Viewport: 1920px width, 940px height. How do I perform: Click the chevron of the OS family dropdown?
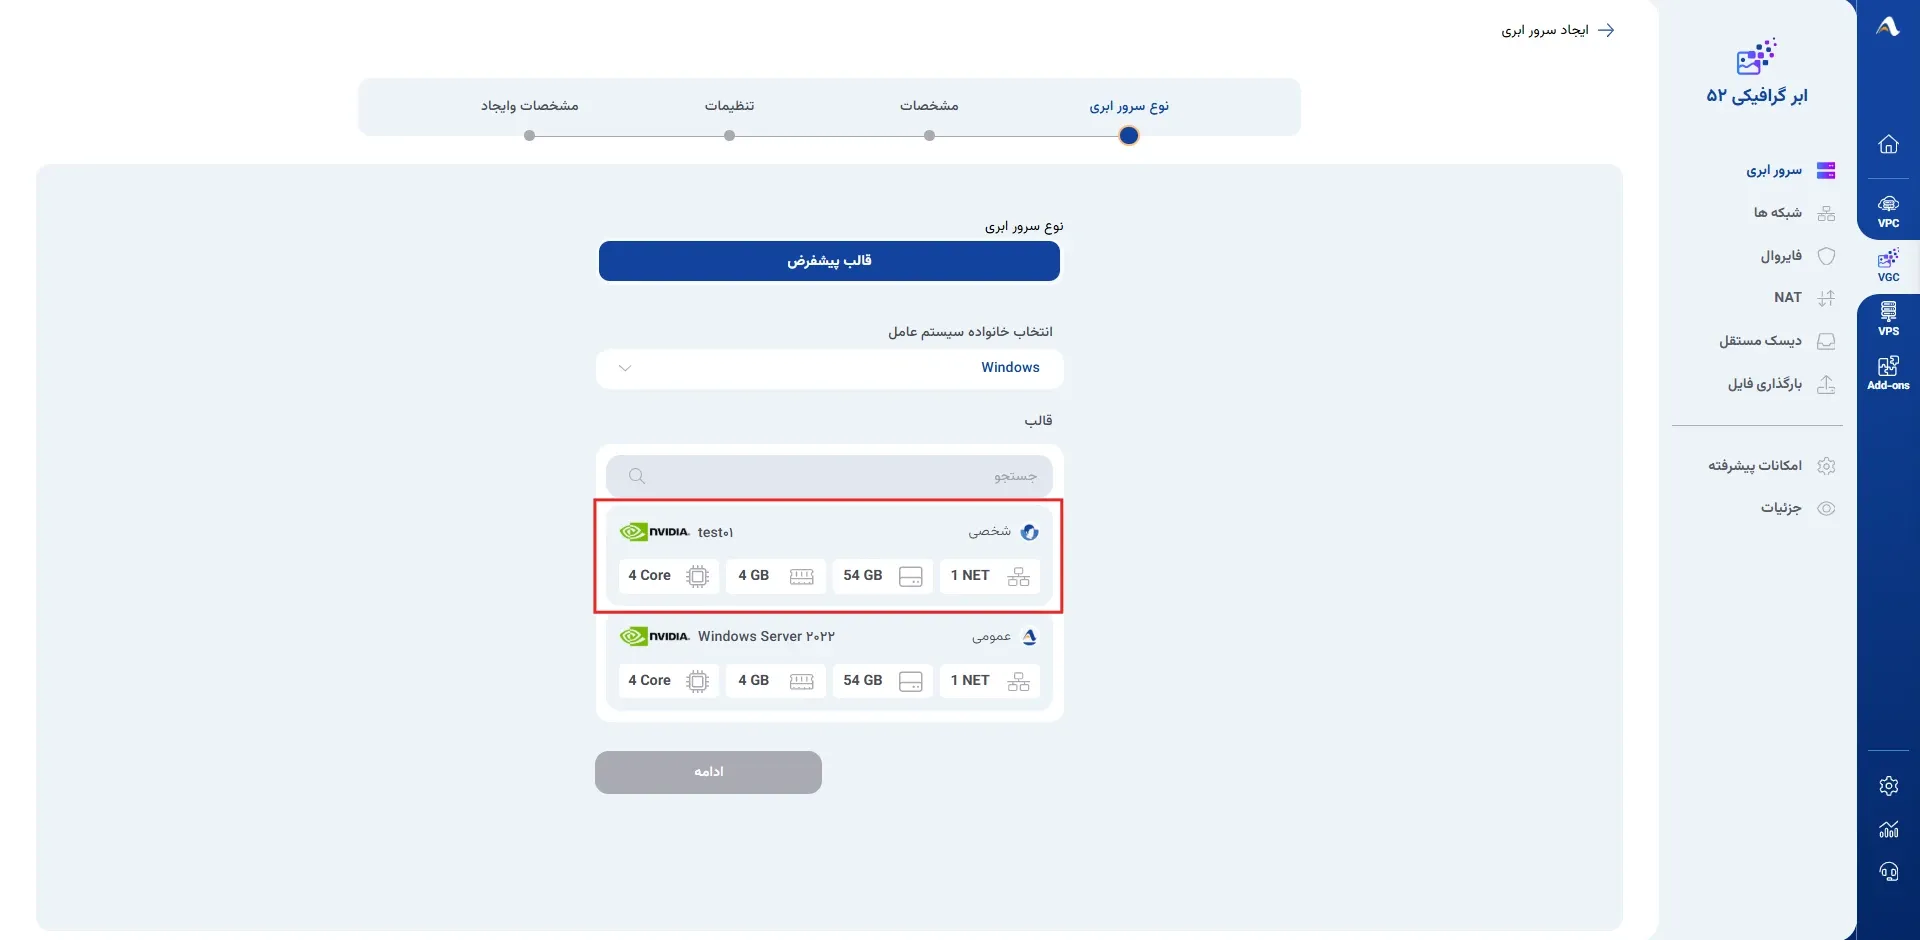tap(625, 368)
